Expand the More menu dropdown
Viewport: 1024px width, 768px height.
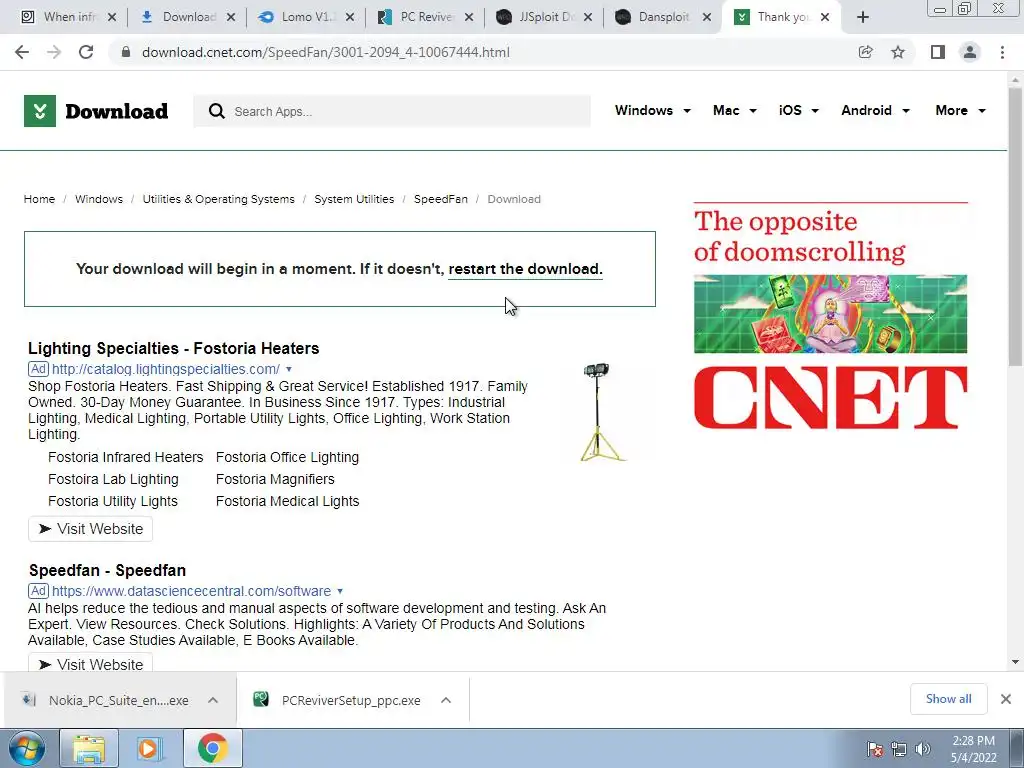(982, 111)
